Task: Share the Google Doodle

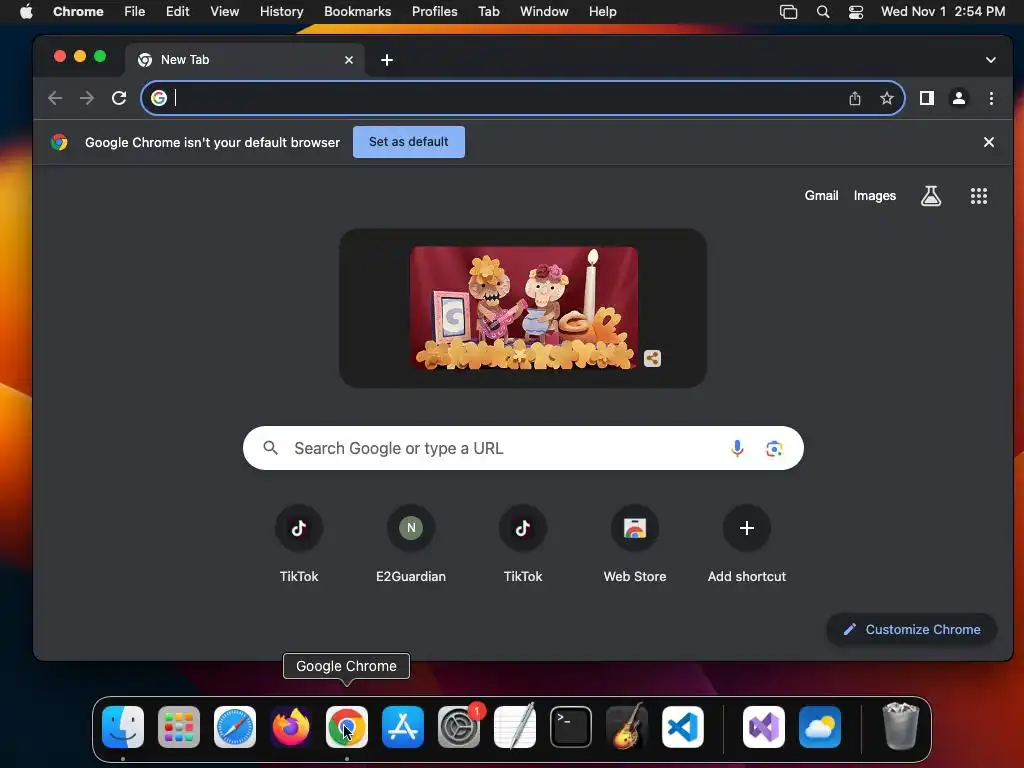Action: point(652,359)
